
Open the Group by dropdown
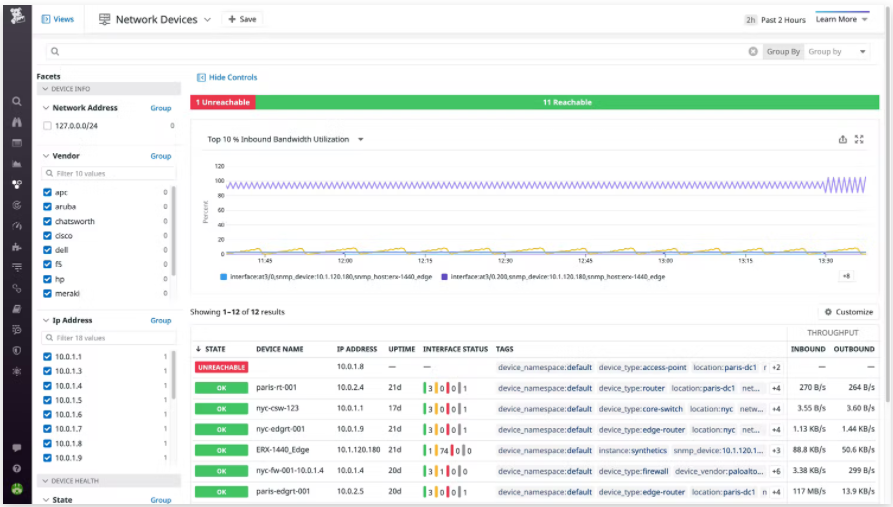[x=837, y=52]
